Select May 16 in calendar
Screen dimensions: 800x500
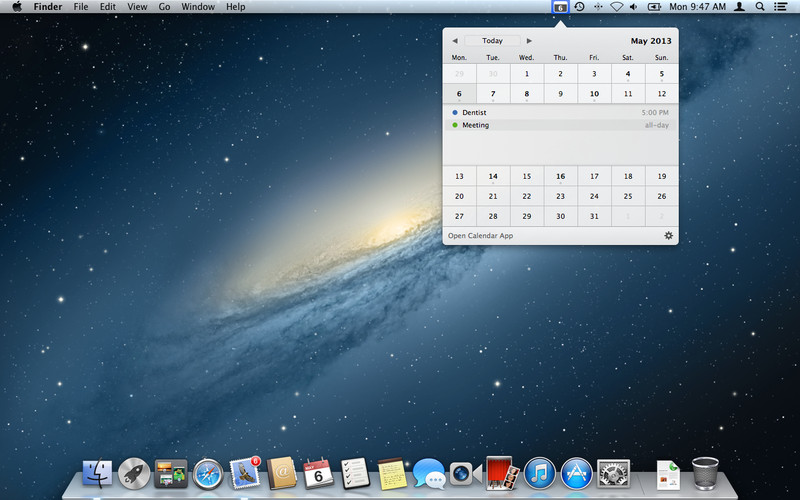click(x=560, y=176)
